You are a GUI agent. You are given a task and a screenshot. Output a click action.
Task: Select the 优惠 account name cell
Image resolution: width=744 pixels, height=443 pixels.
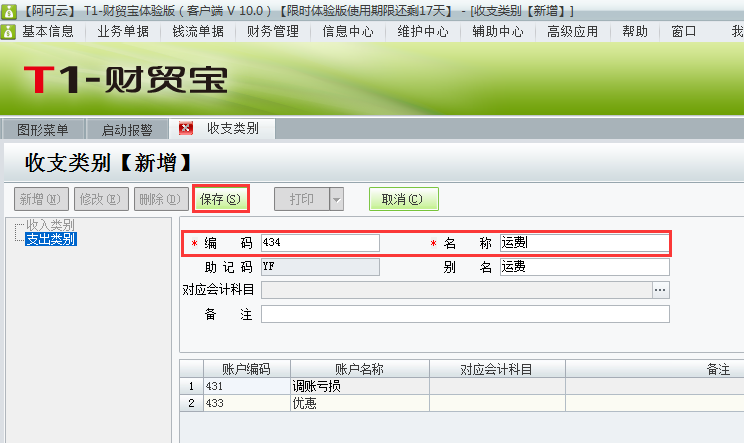click(360, 403)
